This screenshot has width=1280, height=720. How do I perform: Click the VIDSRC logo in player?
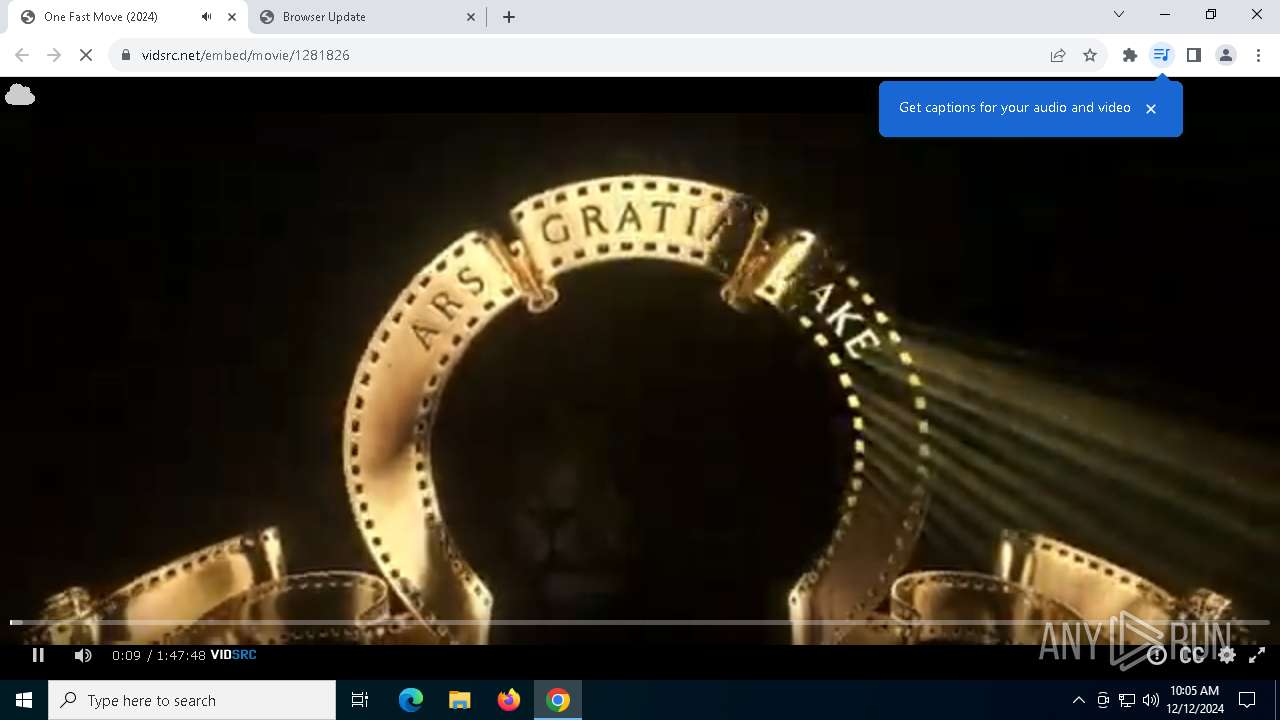[x=233, y=655]
